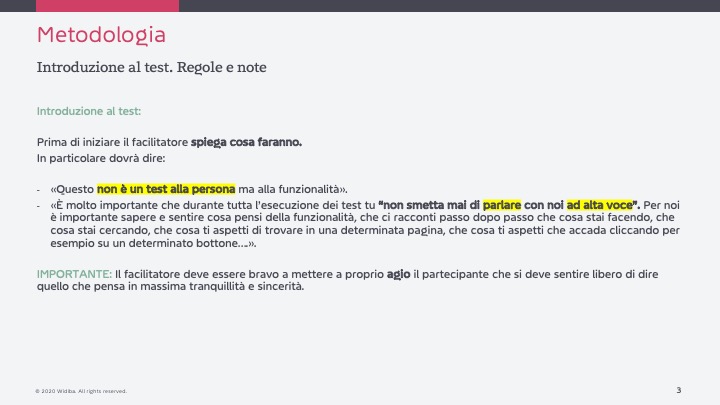Click the bold phrase 'non smetta mai di'

pyautogui.click(x=429, y=205)
